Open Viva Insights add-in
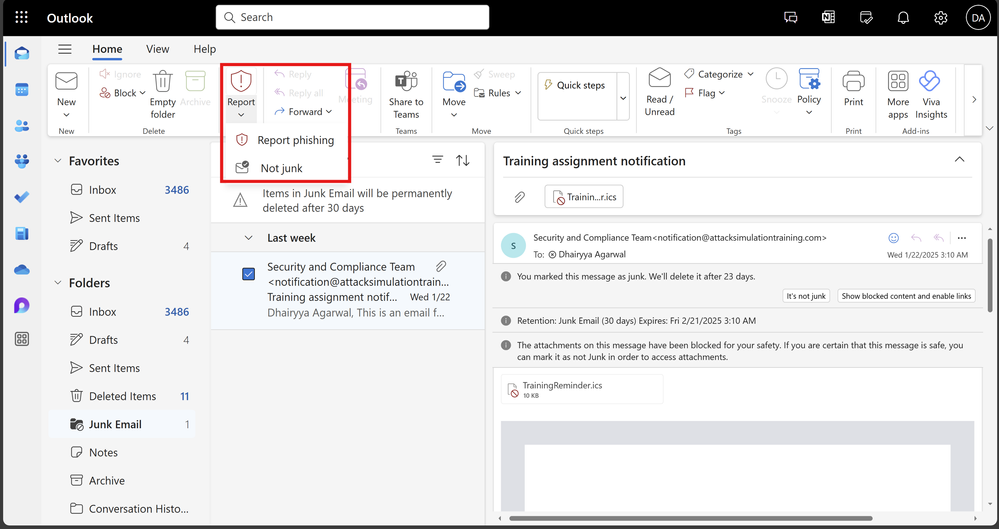 coord(930,81)
